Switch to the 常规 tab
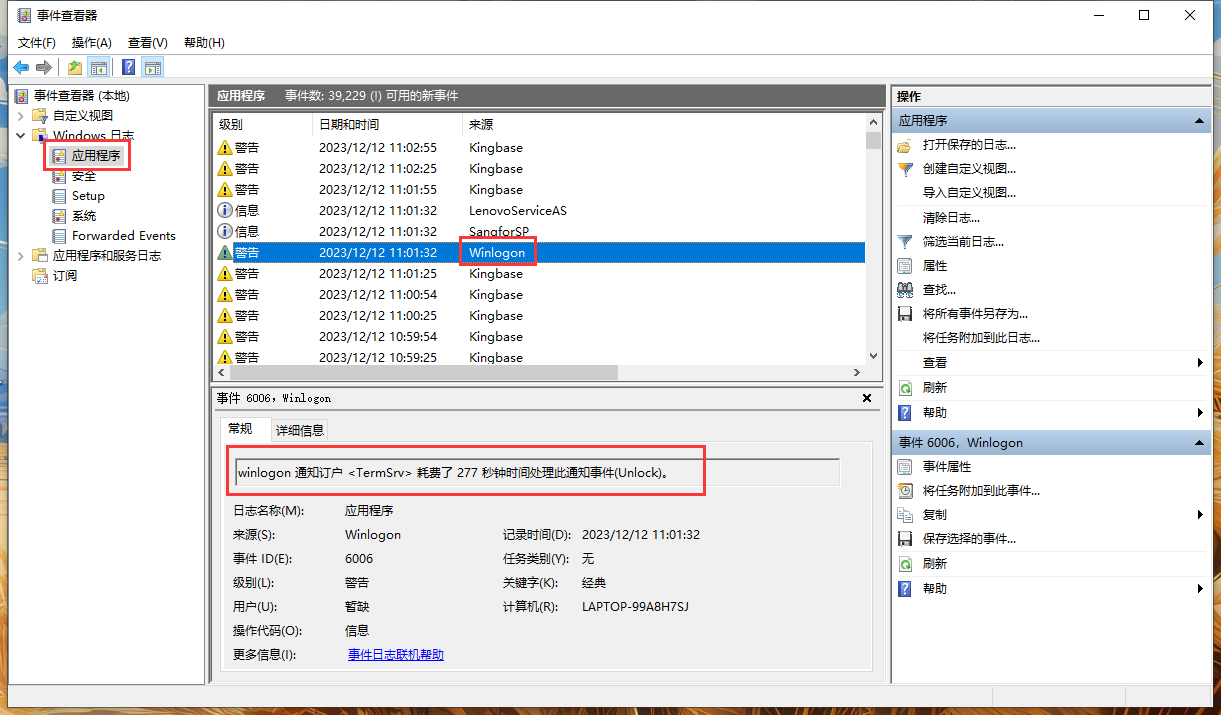This screenshot has height=715, width=1221. click(241, 428)
